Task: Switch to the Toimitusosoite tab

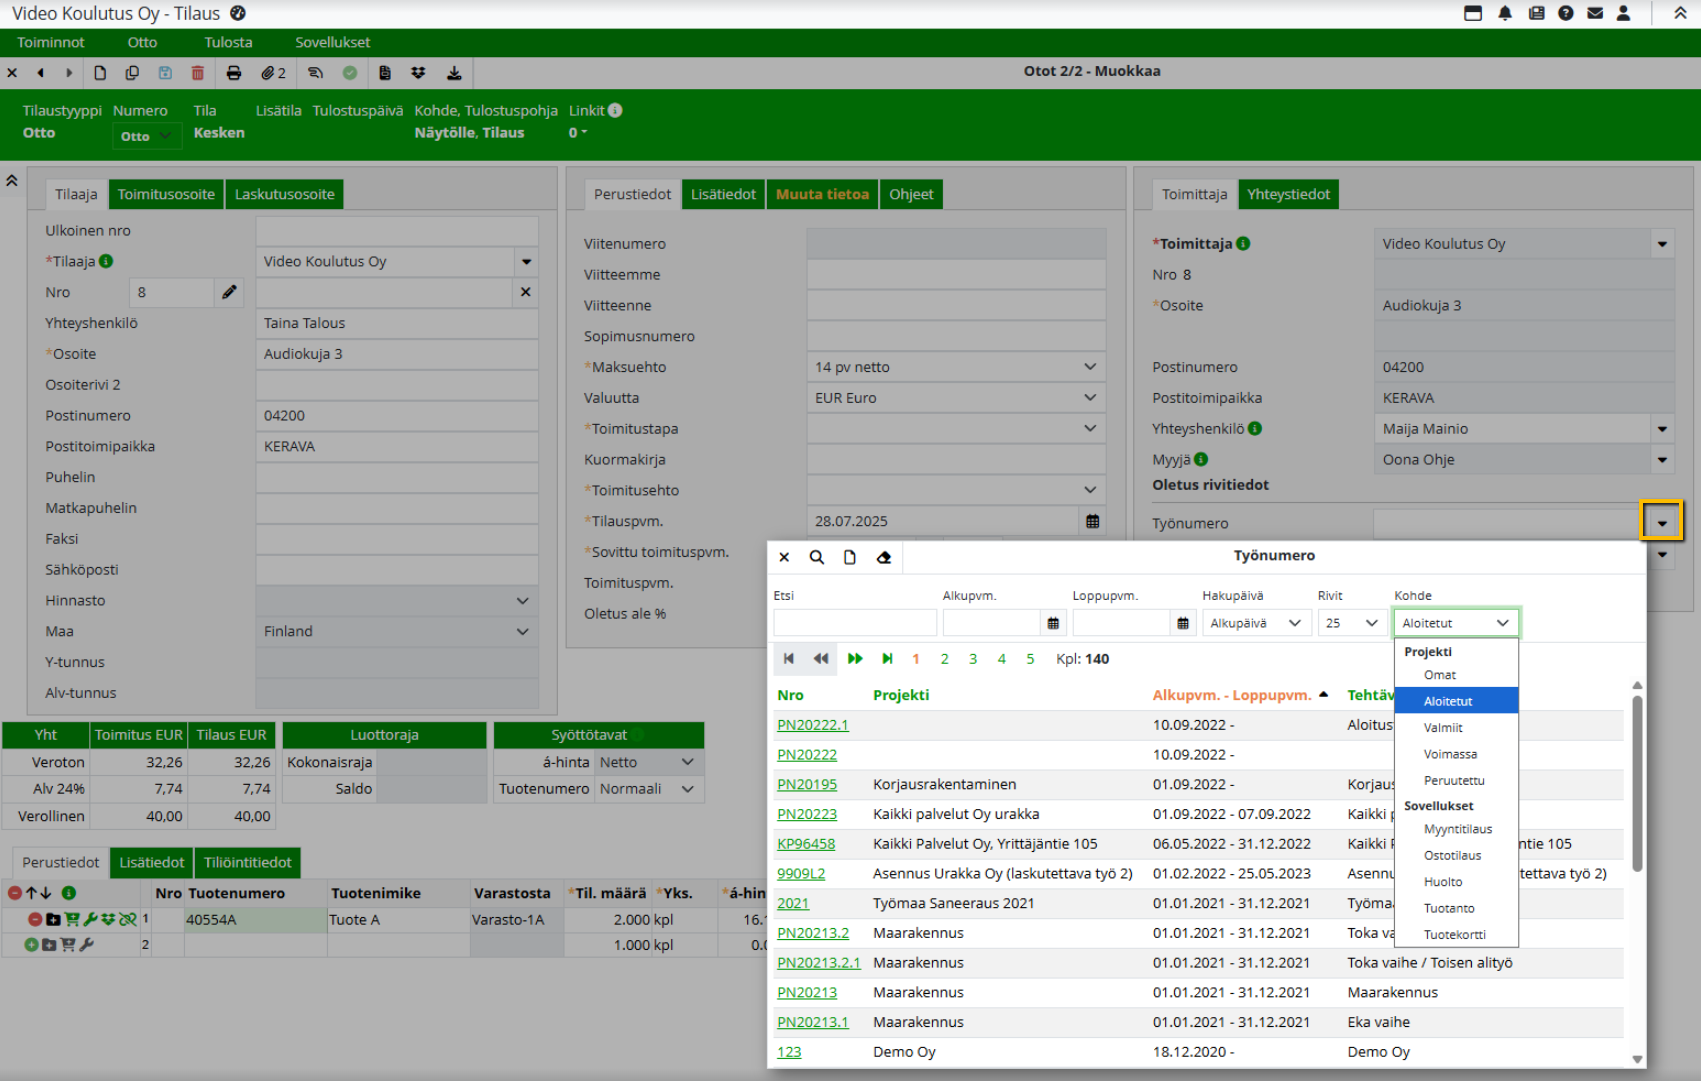Action: [166, 194]
